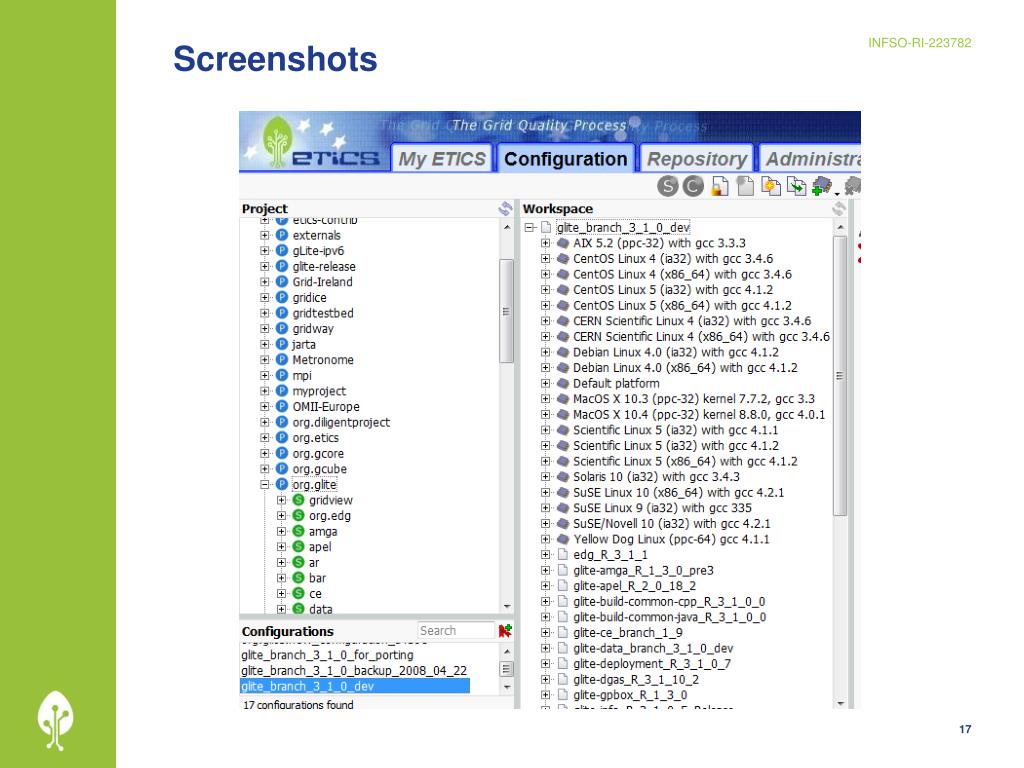Image resolution: width=1024 pixels, height=768 pixels.
Task: Open the Administration tab
Action: tap(811, 159)
